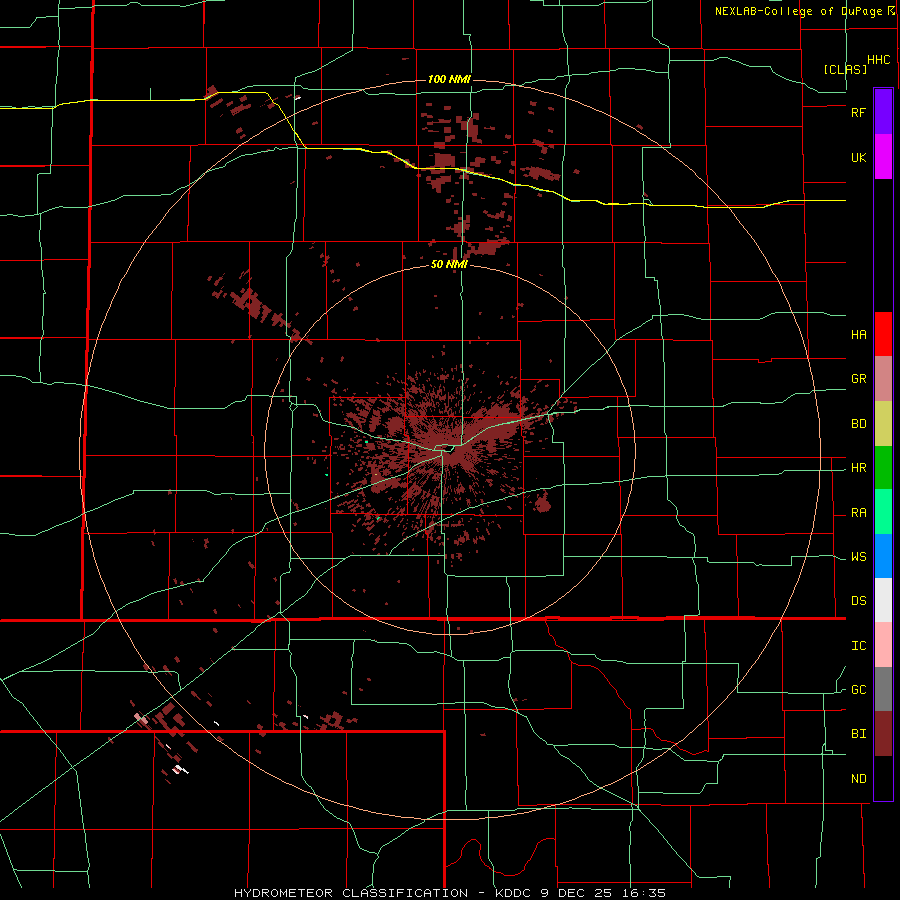The image size is (900, 900).
Task: Click the BI legend label
Action: pos(858,734)
